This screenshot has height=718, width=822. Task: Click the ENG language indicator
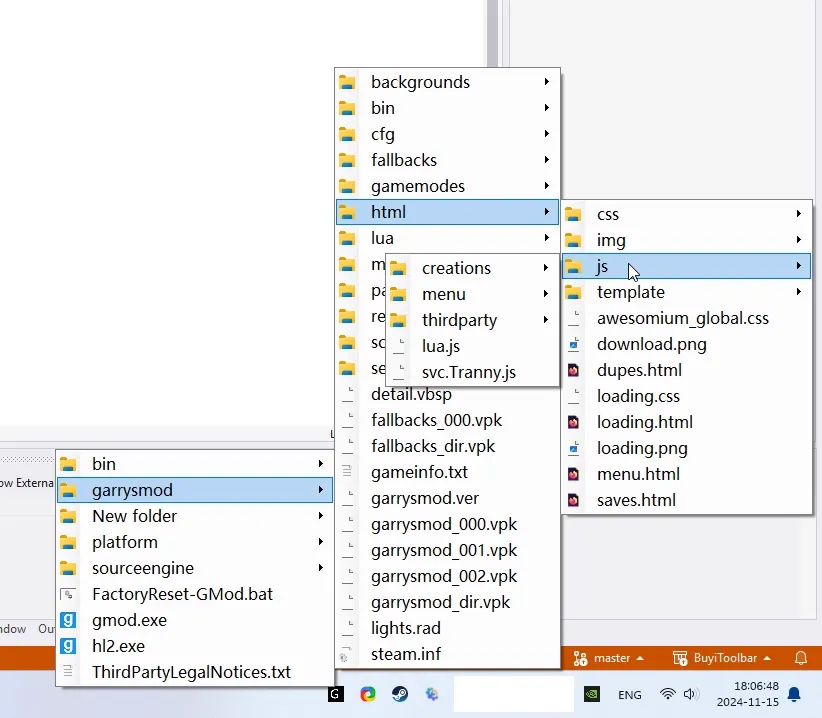630,694
